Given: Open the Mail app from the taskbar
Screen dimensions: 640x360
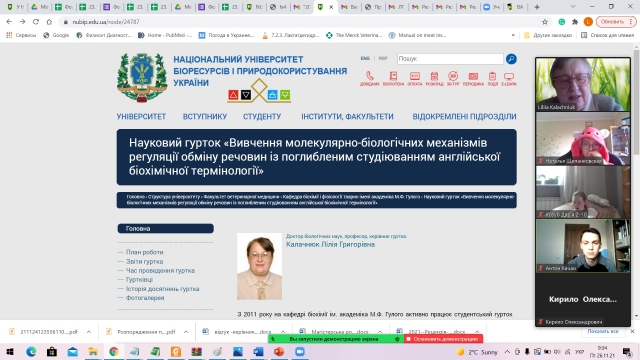Looking at the screenshot, I should [72, 351].
